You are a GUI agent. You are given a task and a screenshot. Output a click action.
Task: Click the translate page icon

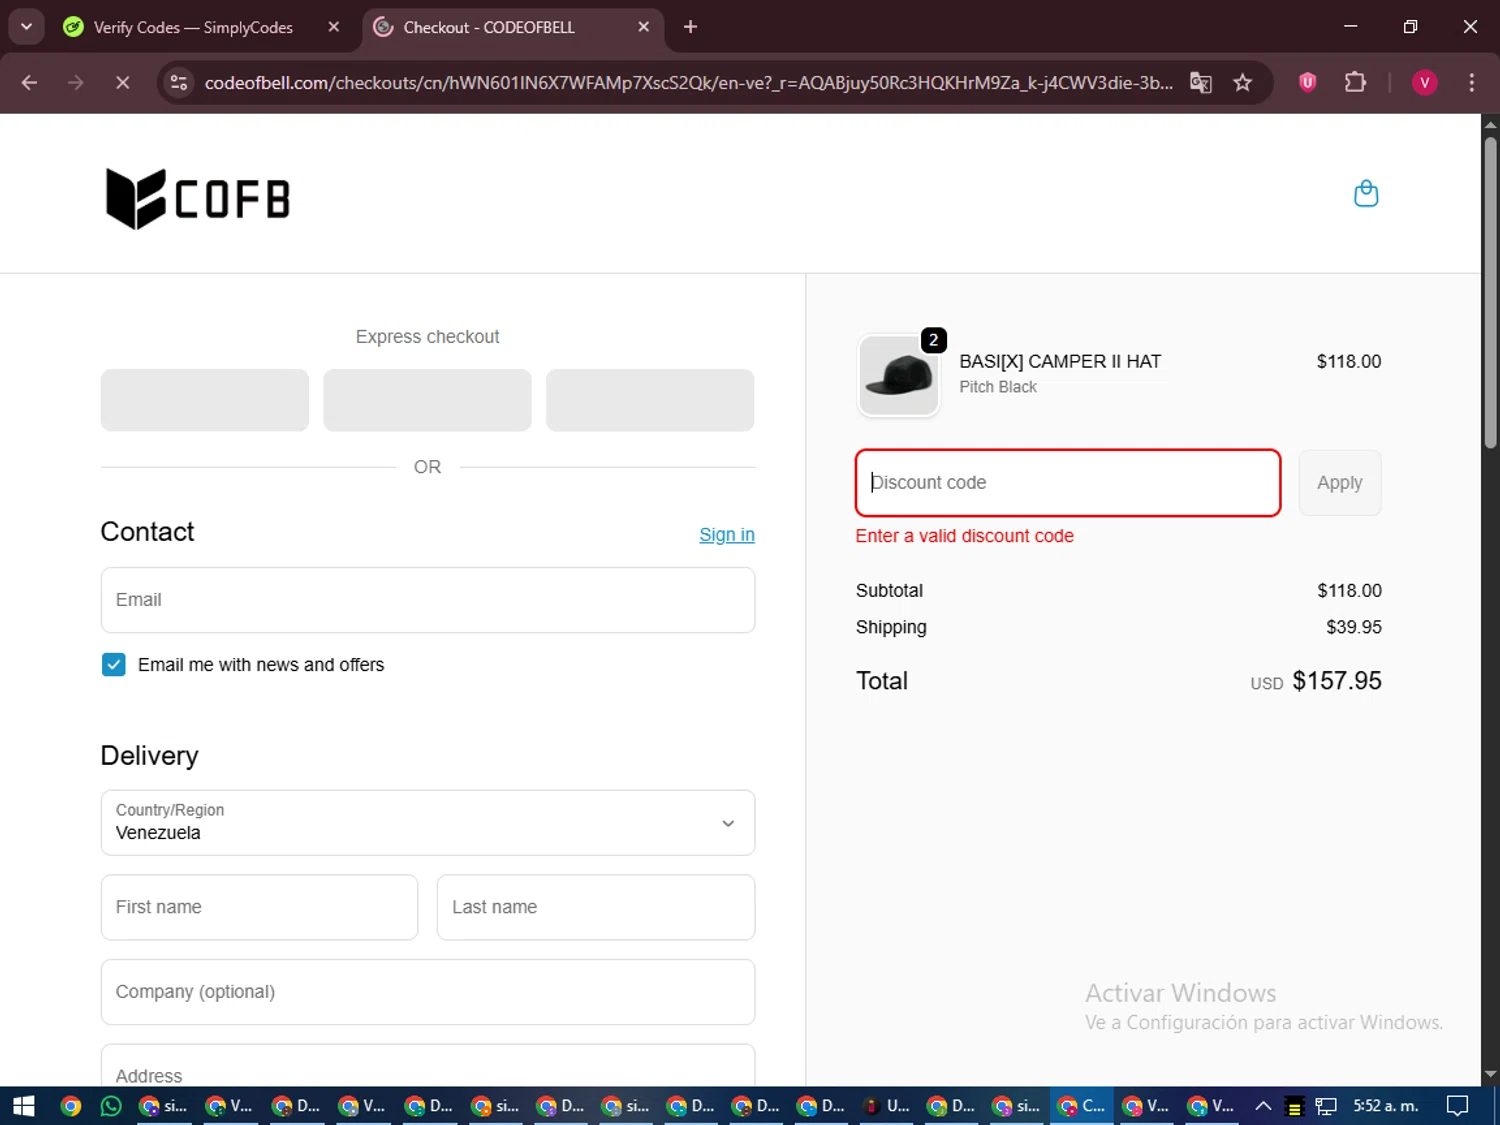[1200, 83]
